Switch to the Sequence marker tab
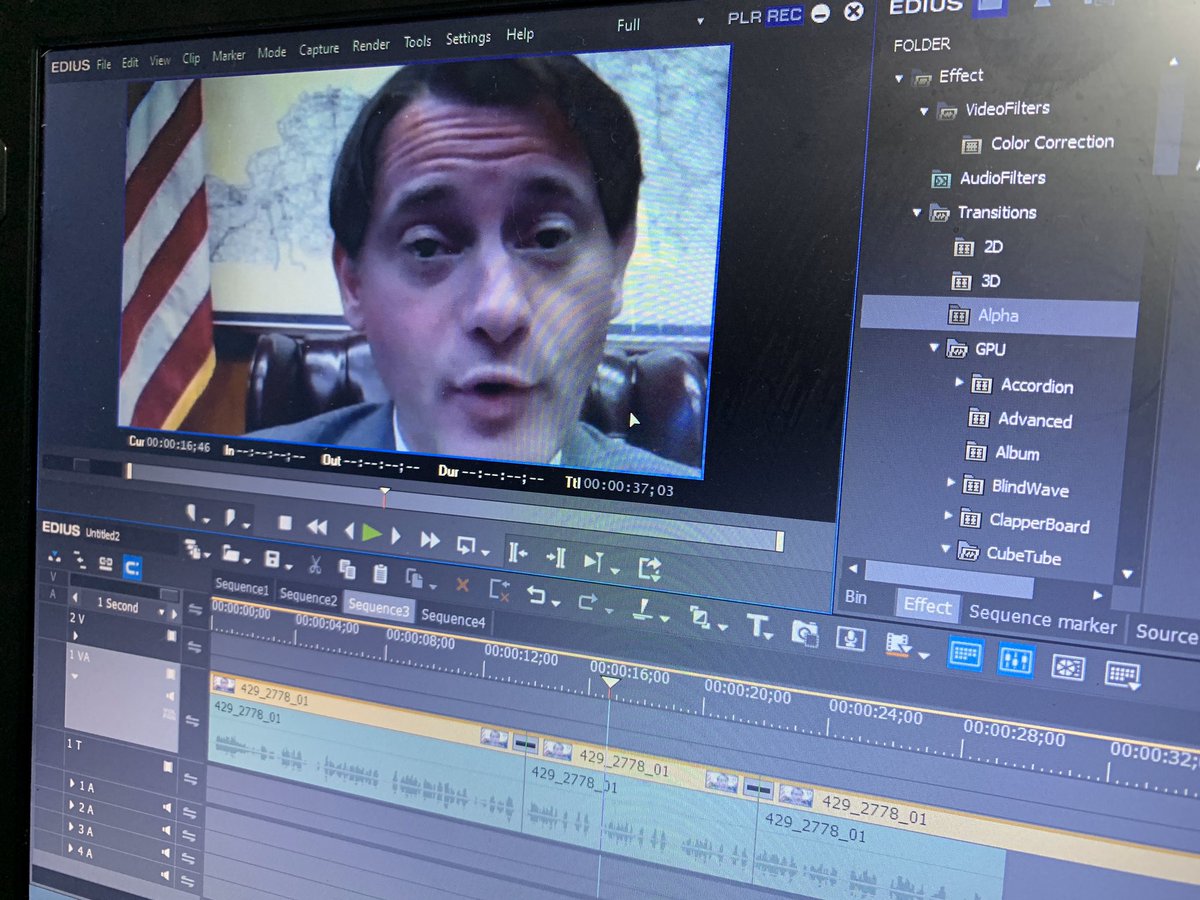This screenshot has width=1200, height=900. pos(1042,620)
